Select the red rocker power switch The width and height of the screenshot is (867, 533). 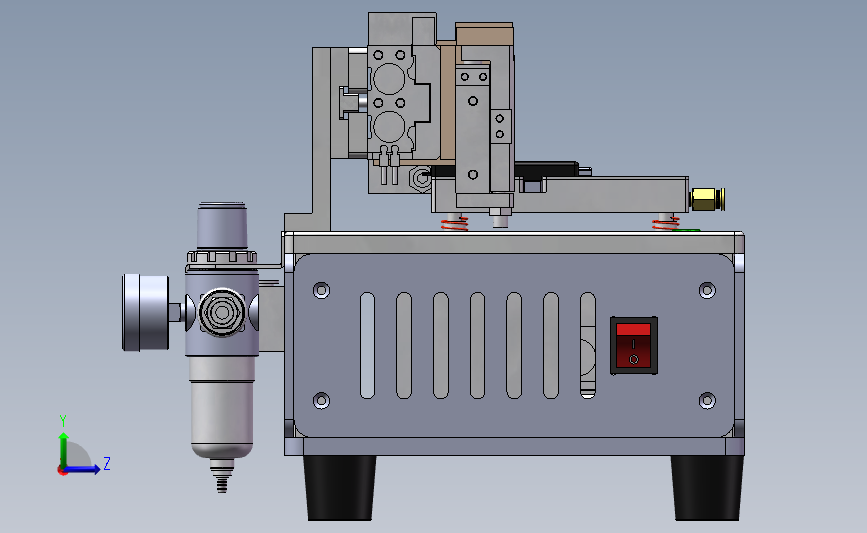tap(634, 346)
